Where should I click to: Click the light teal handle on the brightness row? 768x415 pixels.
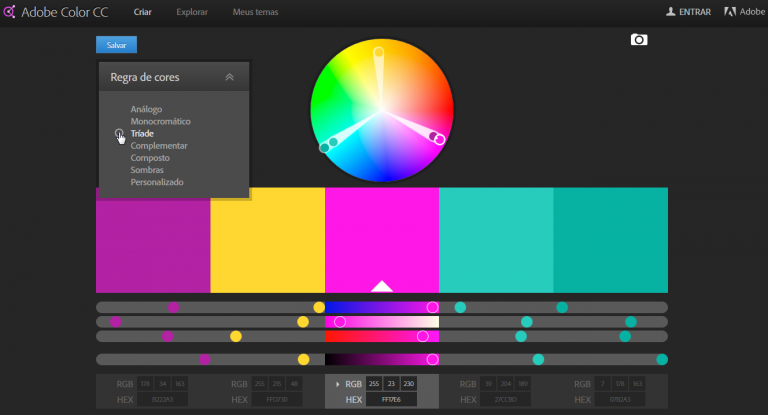pos(538,360)
